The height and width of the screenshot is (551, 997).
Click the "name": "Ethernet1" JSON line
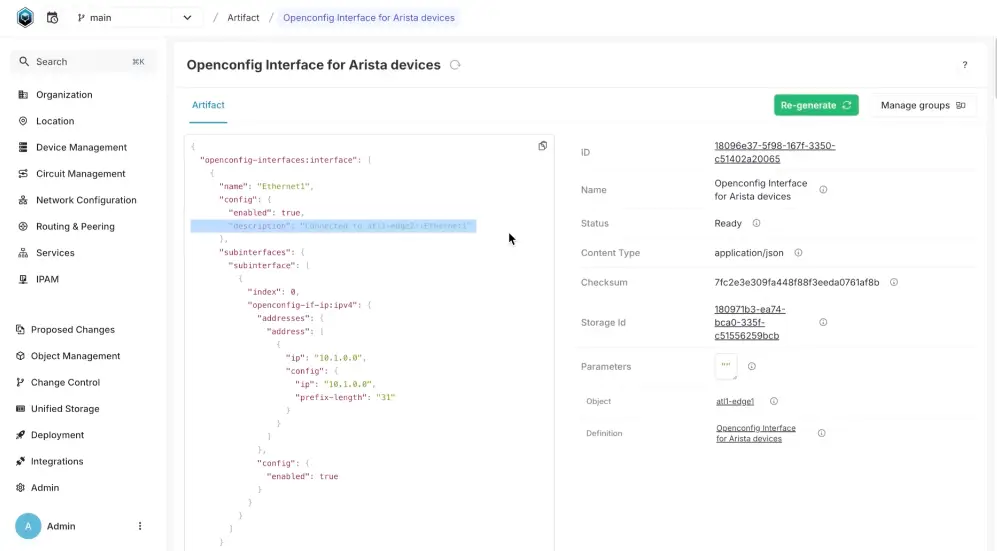266,186
